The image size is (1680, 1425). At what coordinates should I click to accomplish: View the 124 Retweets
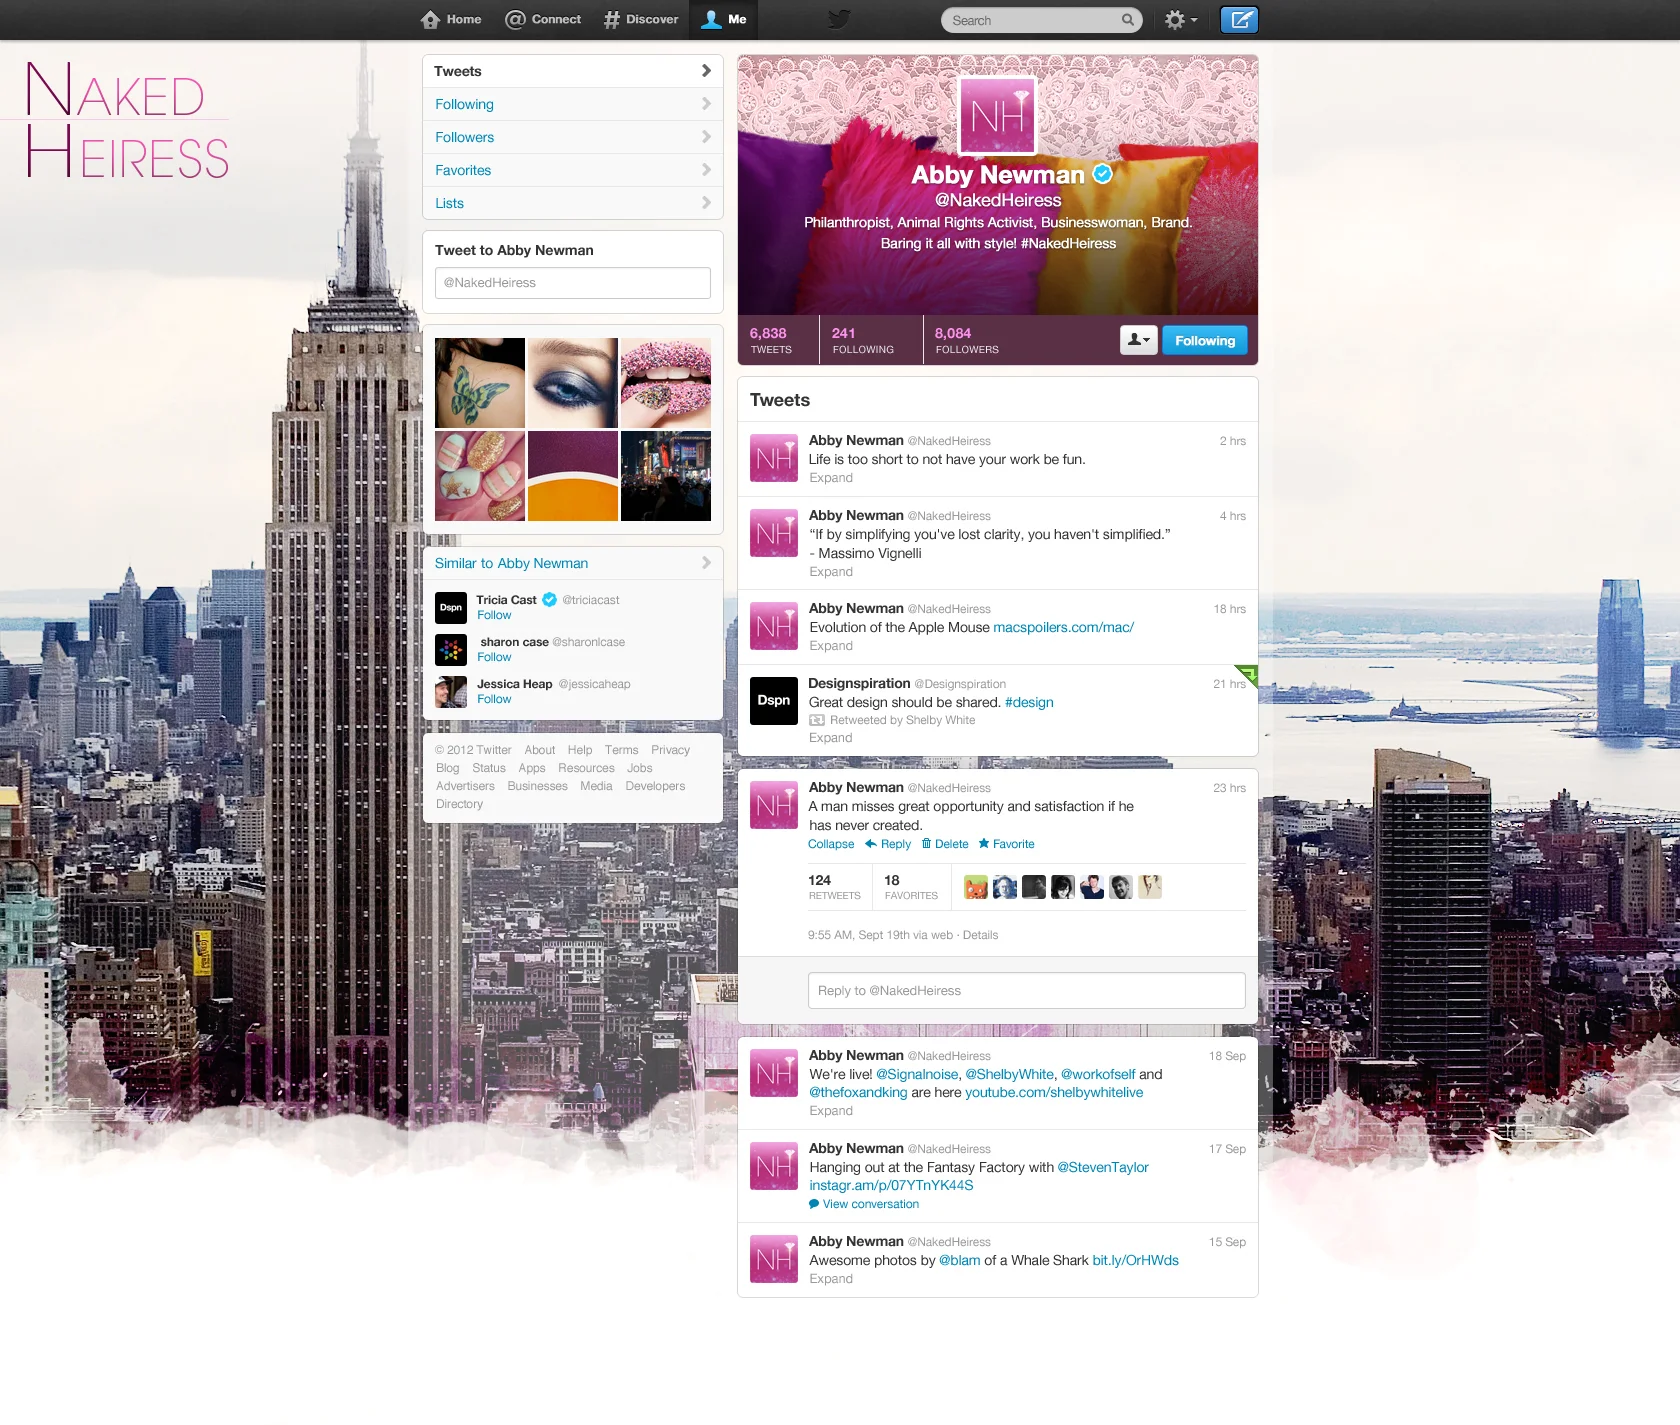pos(834,887)
